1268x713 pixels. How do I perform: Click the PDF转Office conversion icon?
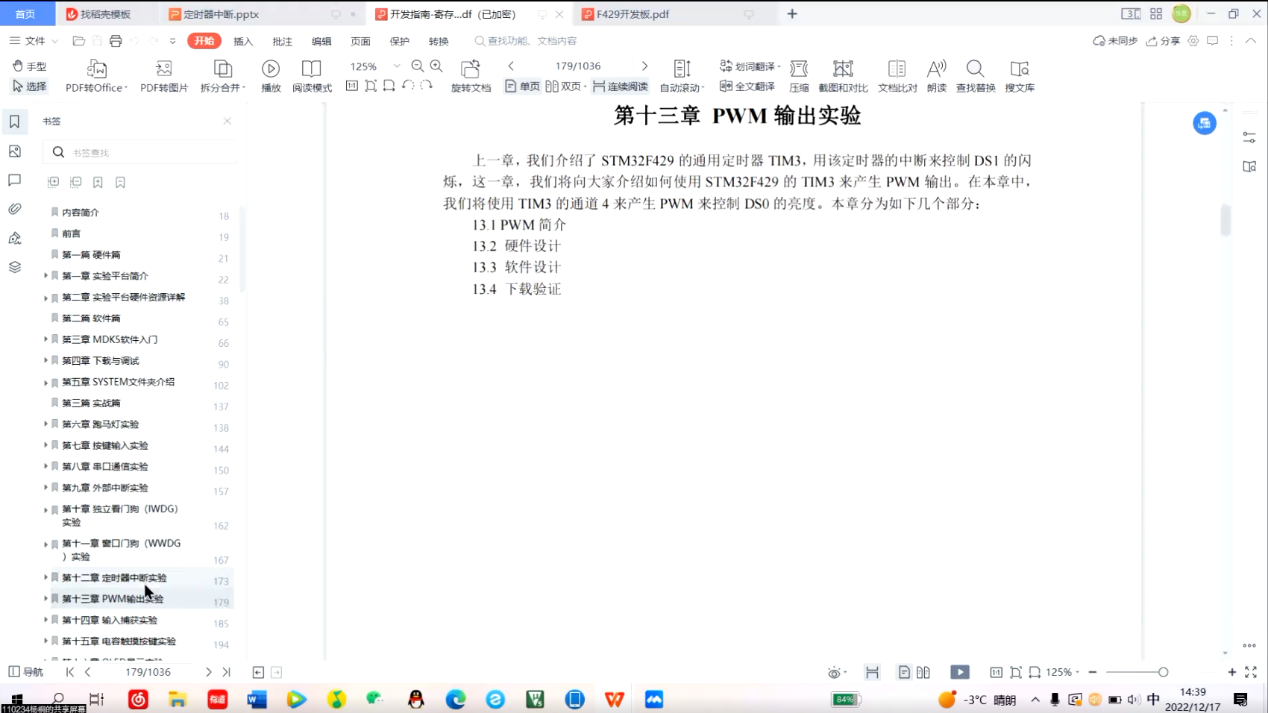(97, 69)
